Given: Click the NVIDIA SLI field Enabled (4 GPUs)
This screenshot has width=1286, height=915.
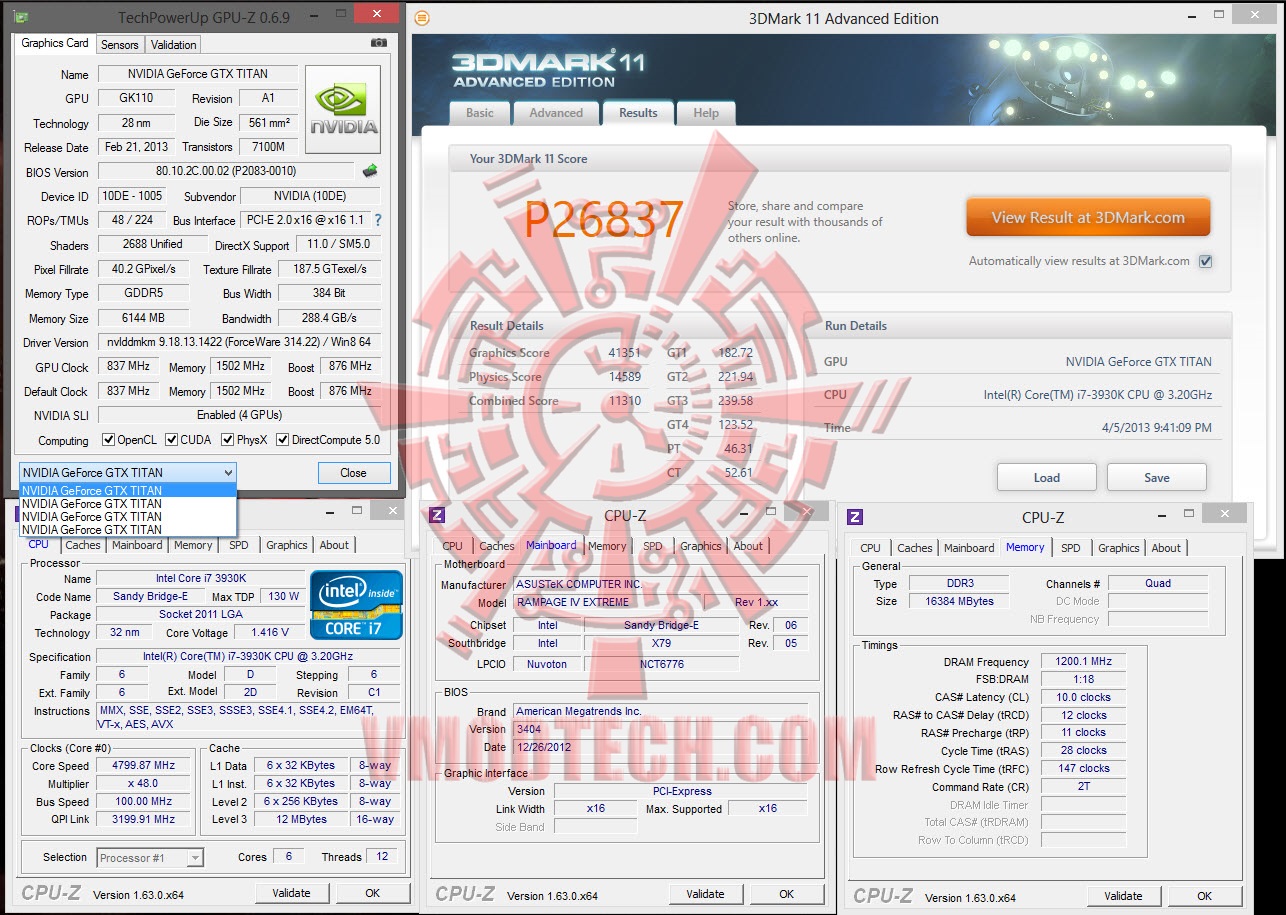Looking at the screenshot, I should pyautogui.click(x=239, y=415).
